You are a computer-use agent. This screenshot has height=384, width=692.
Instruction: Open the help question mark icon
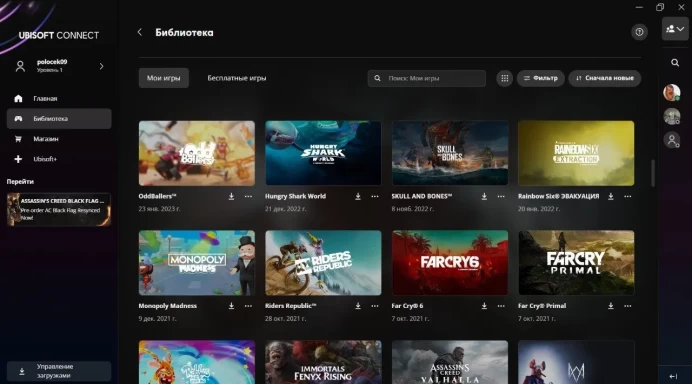639,32
